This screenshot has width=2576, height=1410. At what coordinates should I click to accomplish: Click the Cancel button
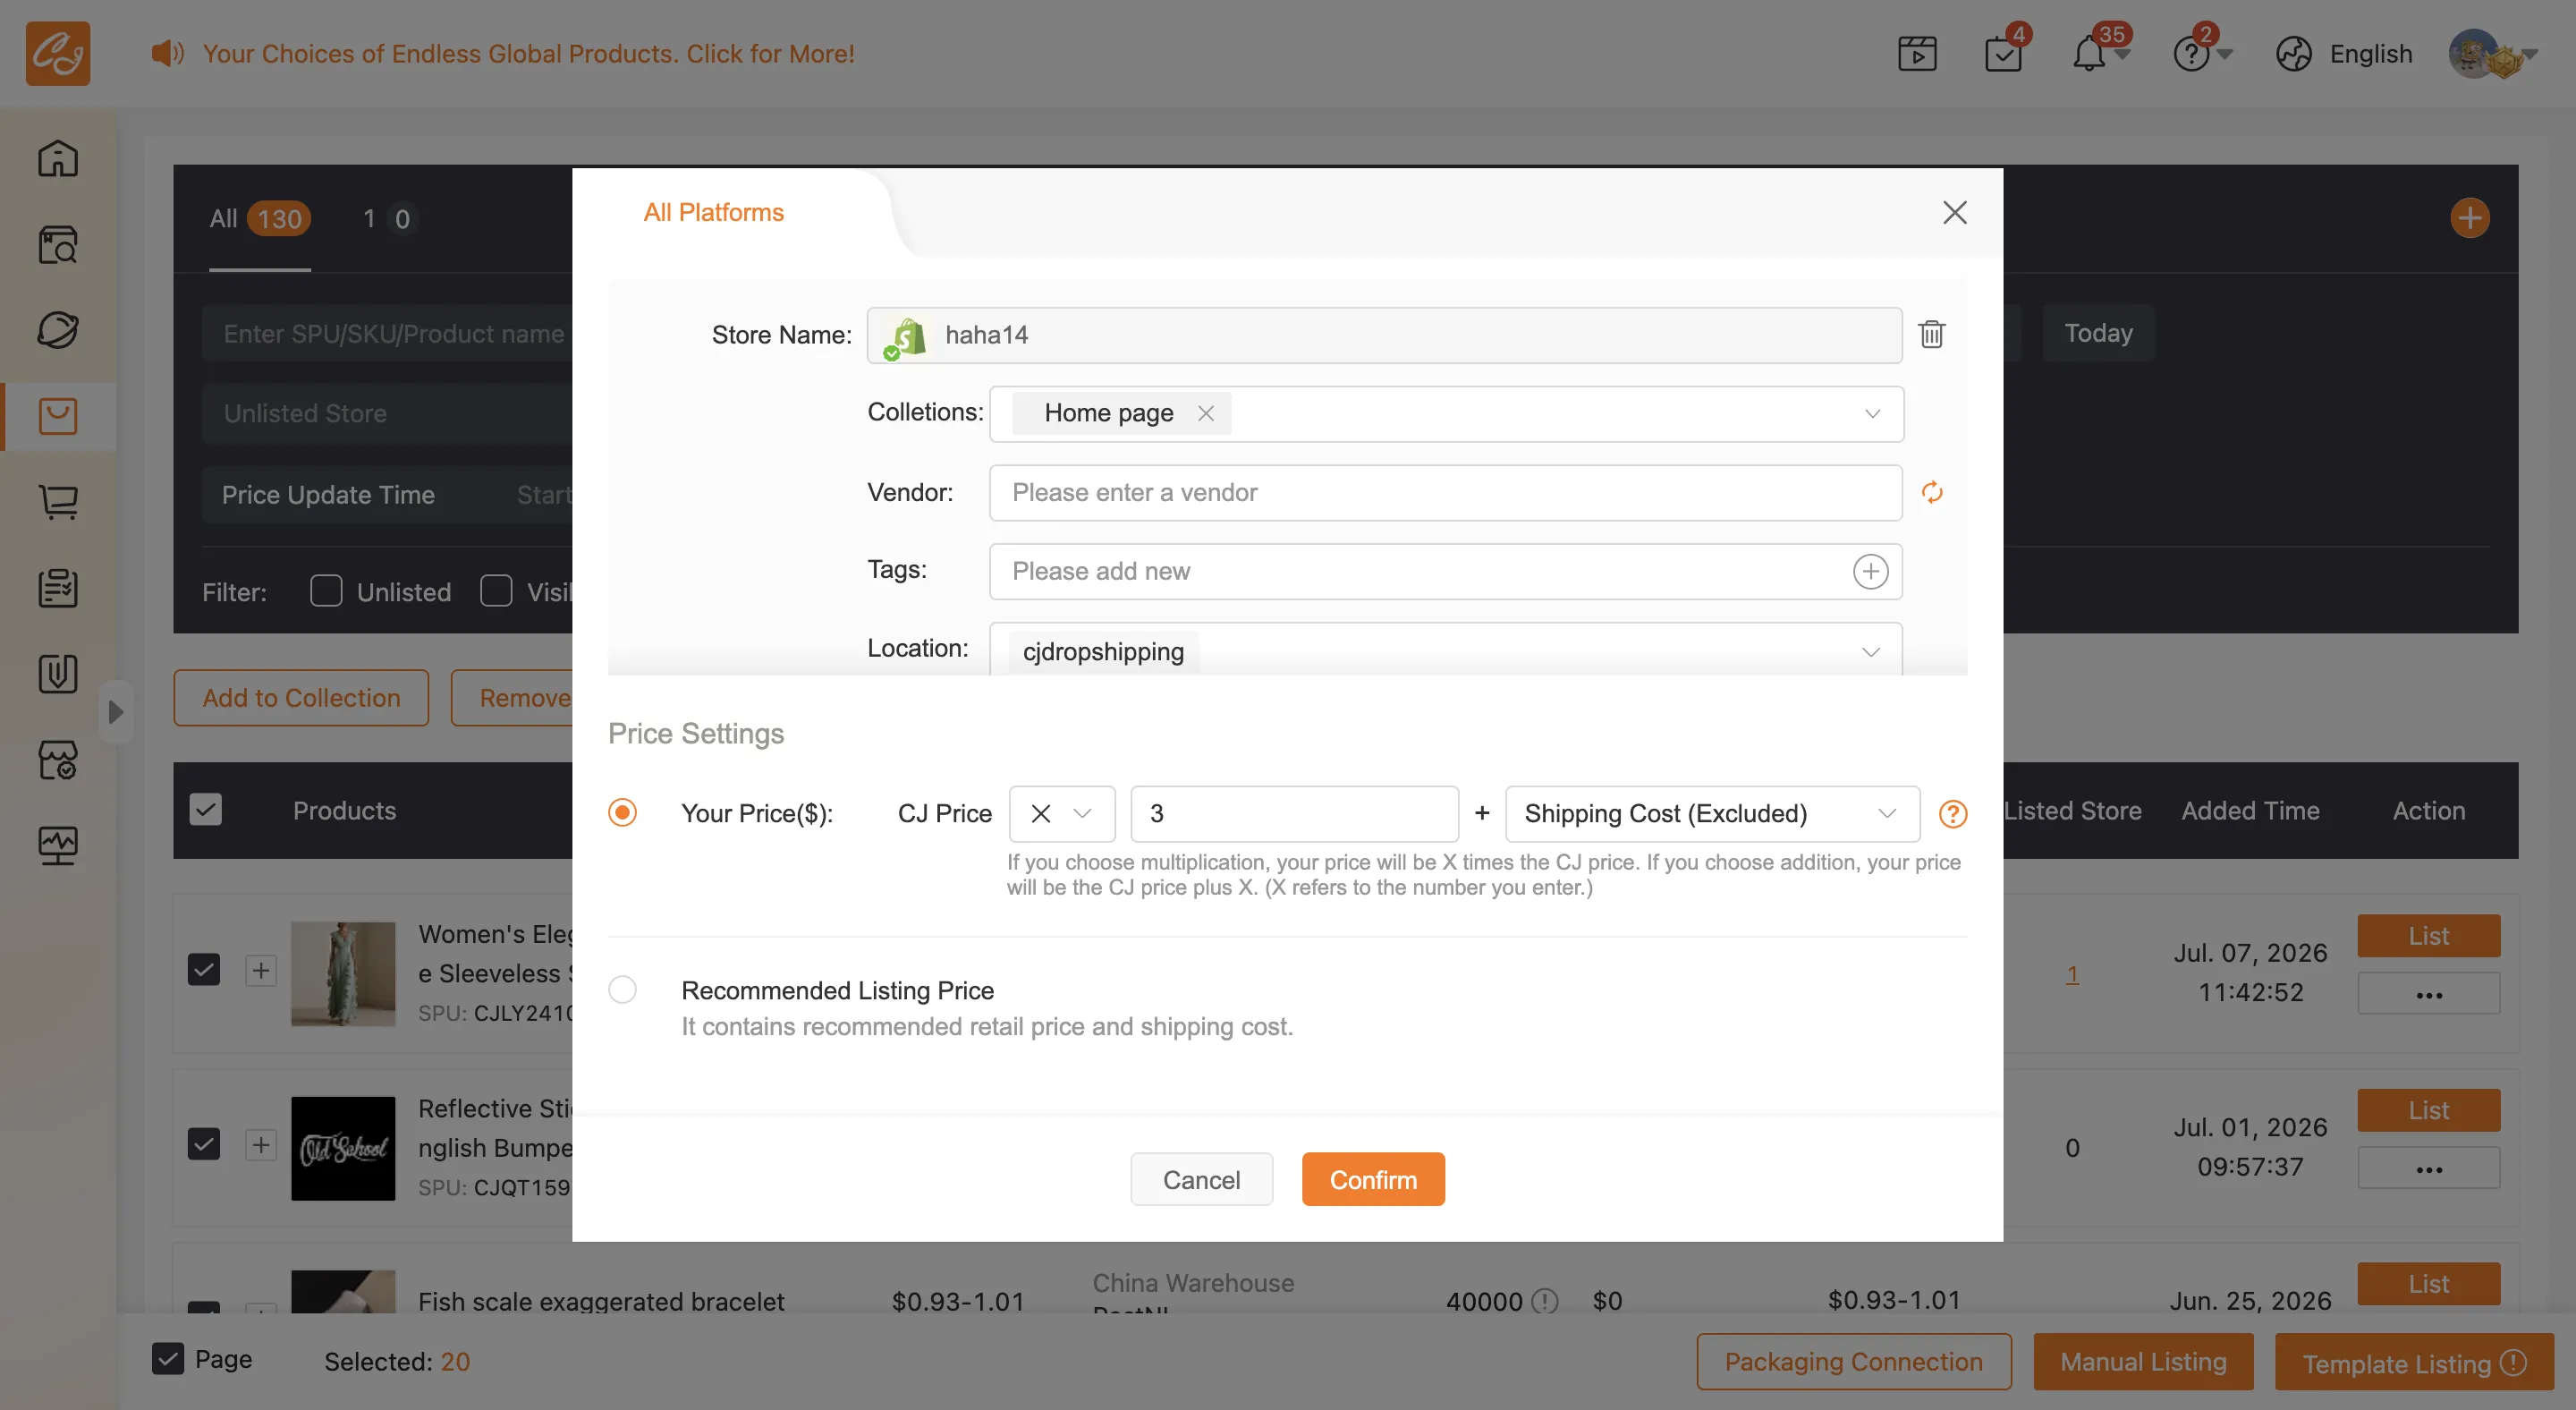1201,1180
